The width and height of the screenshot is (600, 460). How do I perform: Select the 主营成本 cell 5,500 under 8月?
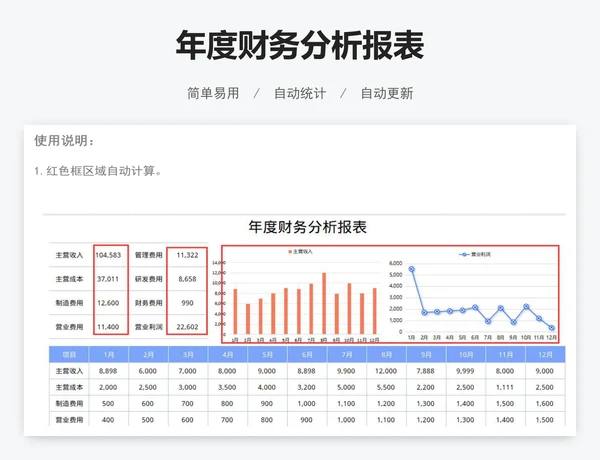(386, 387)
